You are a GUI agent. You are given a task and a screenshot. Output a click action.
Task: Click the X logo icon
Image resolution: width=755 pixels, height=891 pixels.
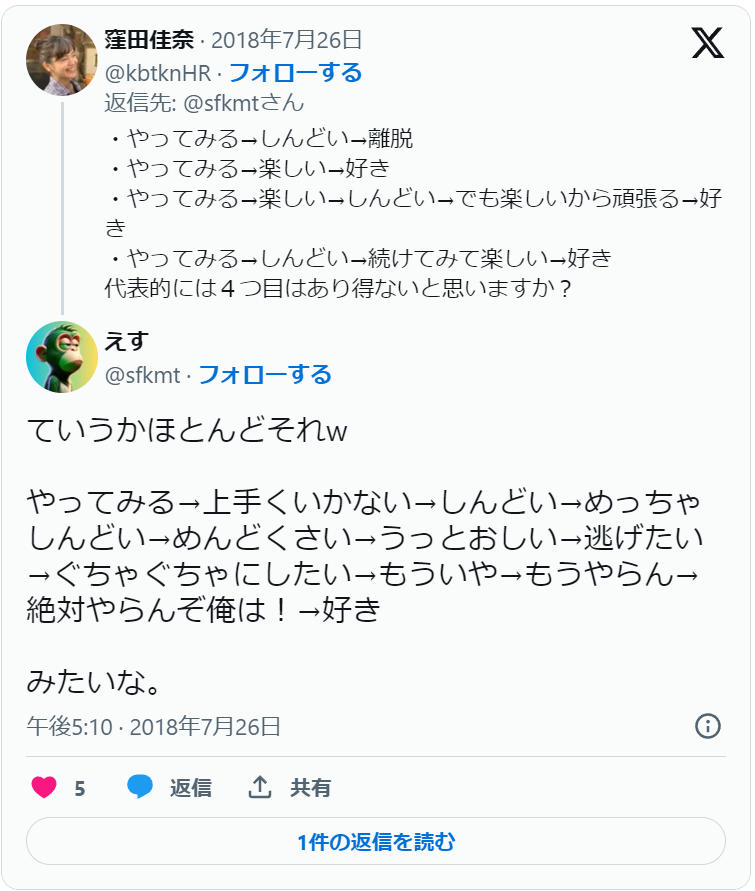(x=708, y=42)
